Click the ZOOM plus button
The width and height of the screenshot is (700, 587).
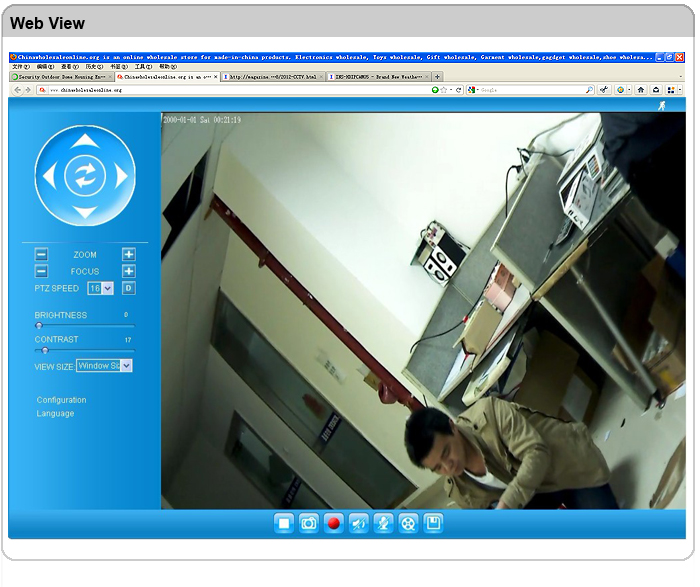(129, 255)
